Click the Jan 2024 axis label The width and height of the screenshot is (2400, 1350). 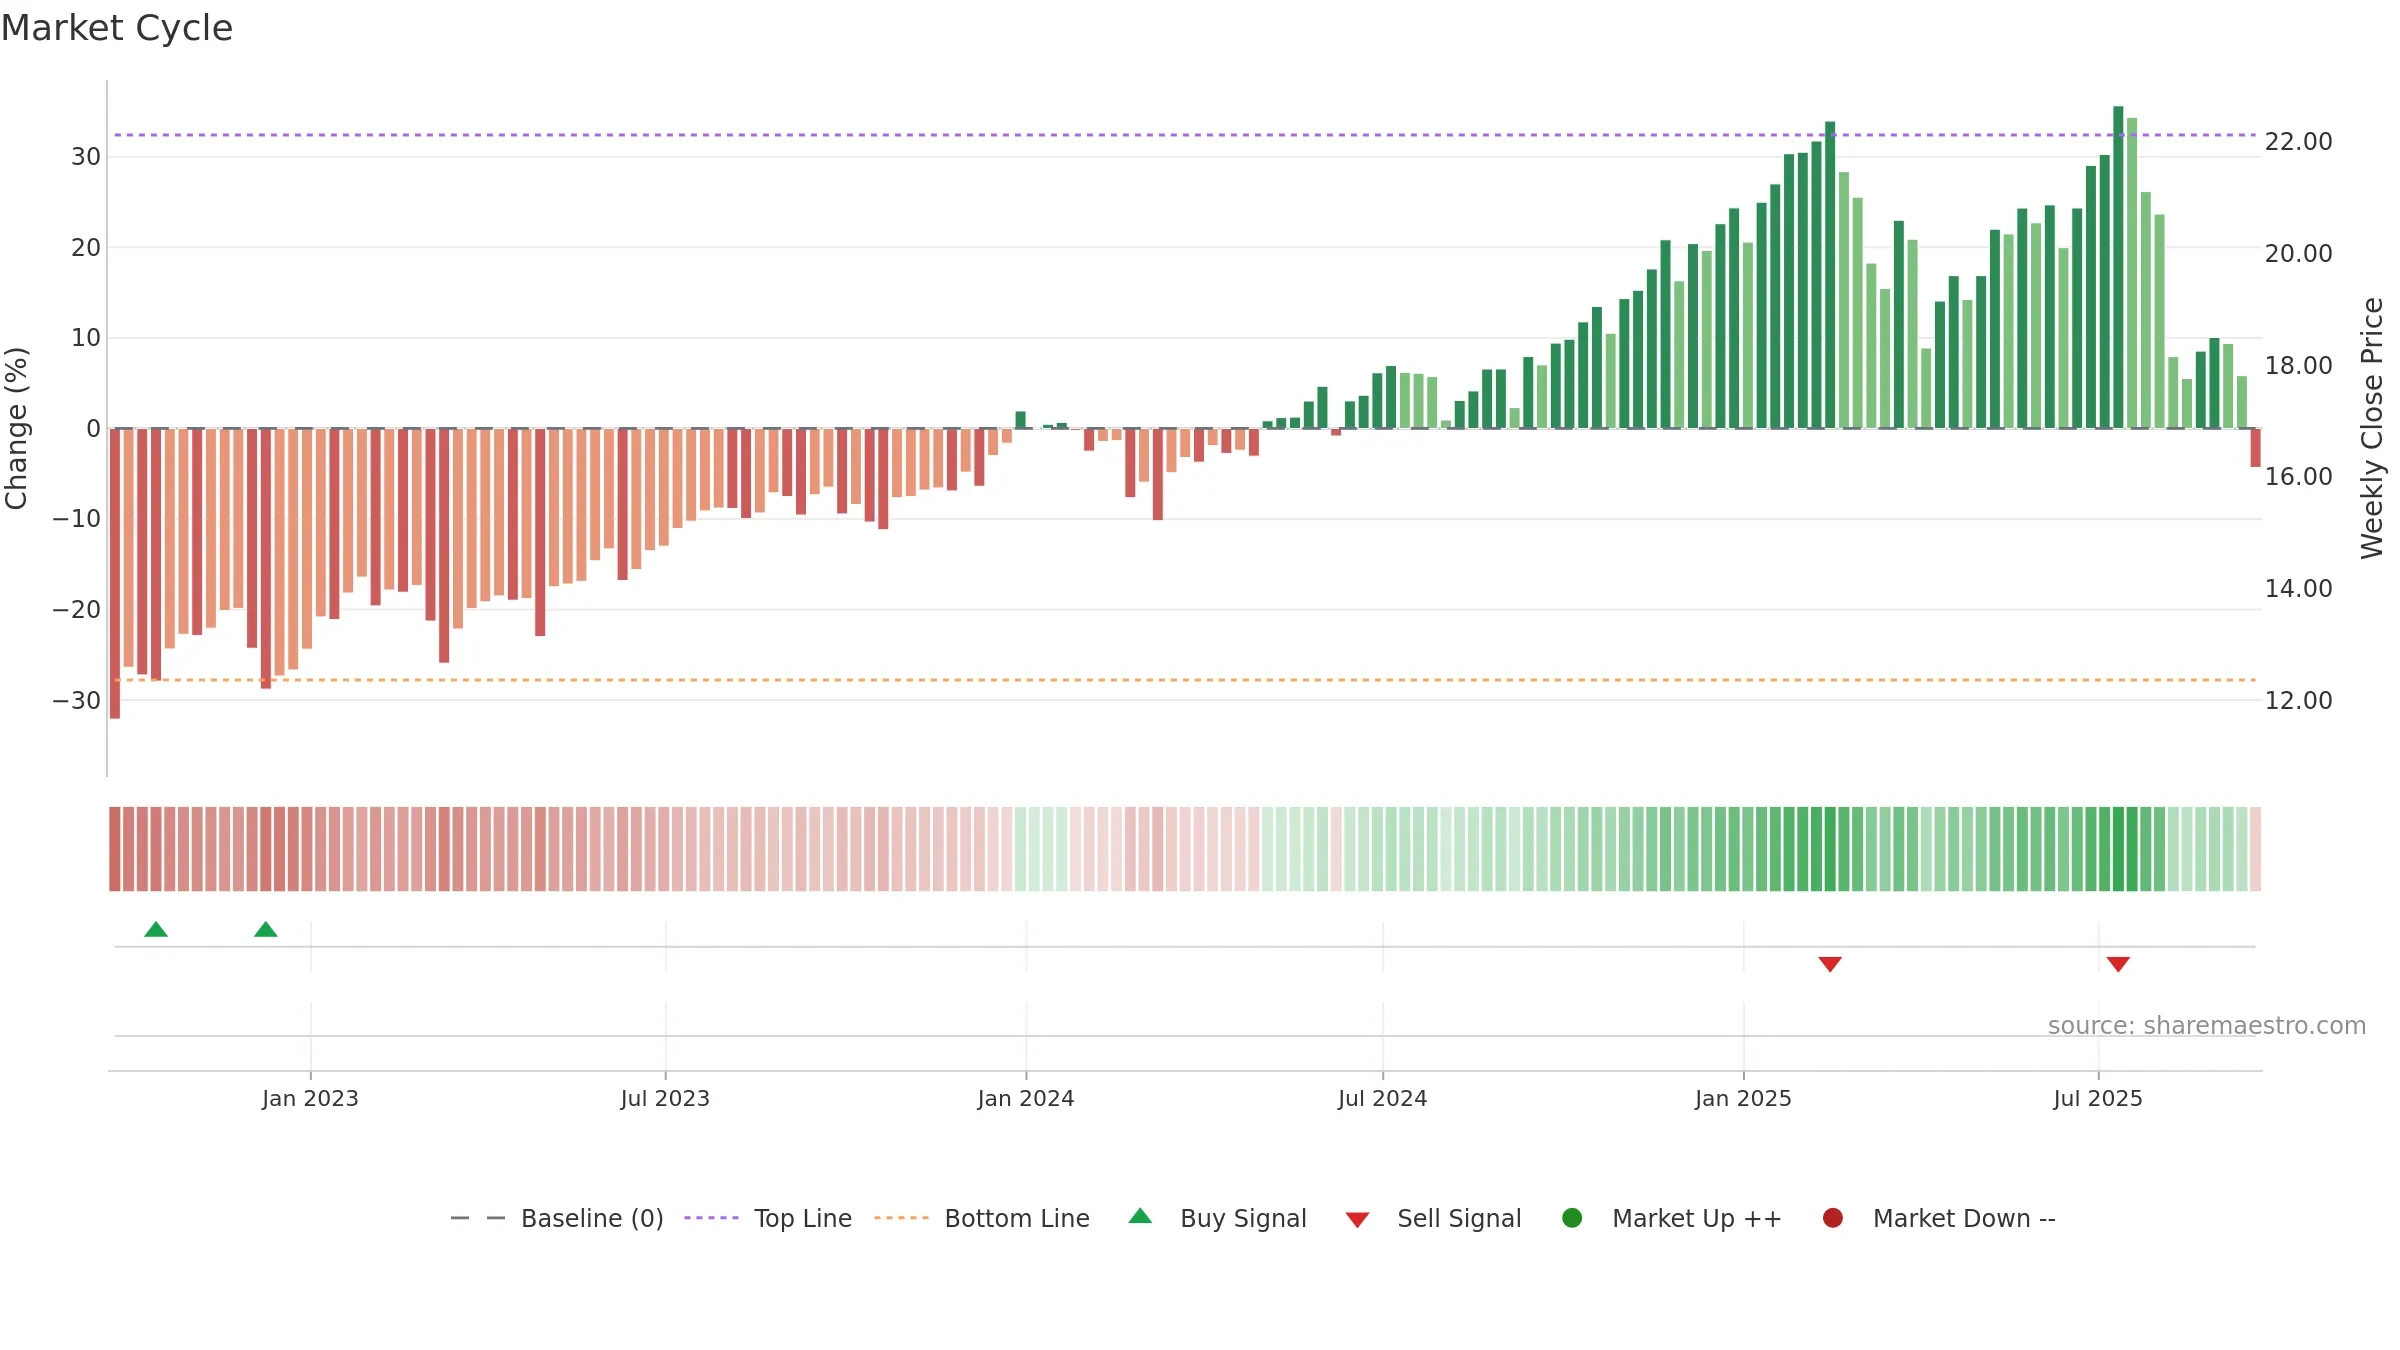[1026, 1098]
